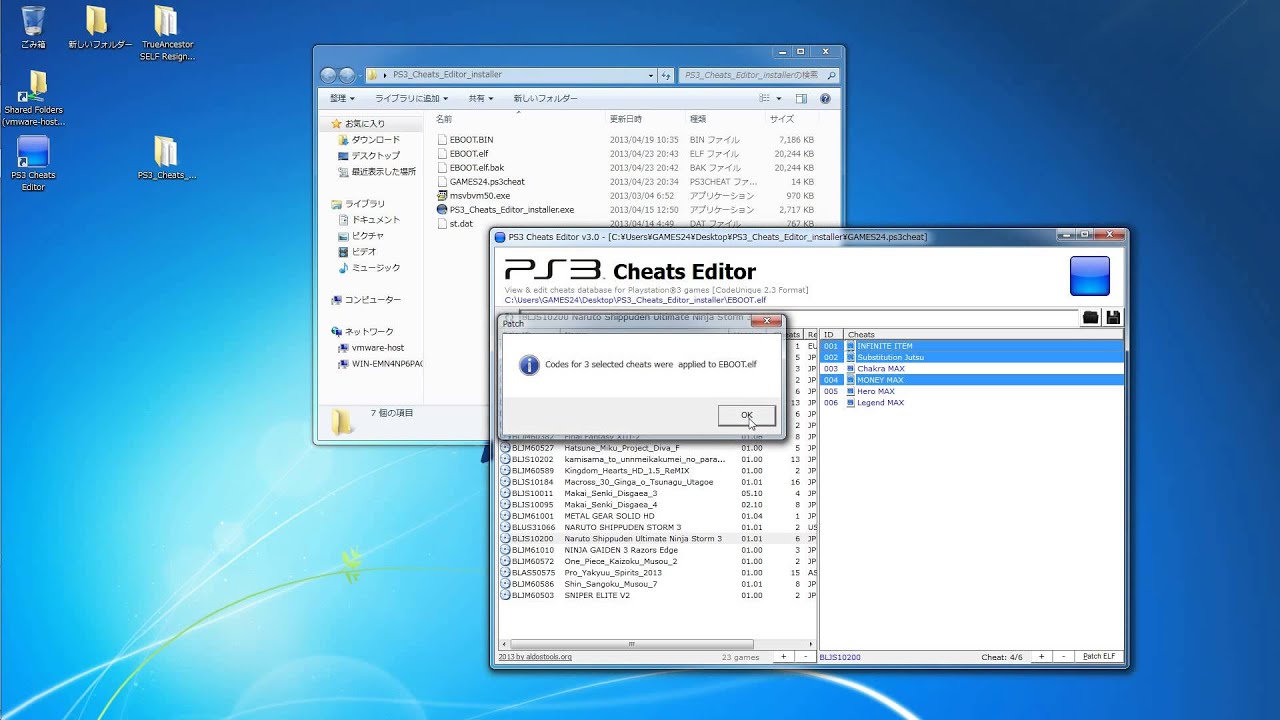Select SNIPER ELITE V2 row
1280x720 pixels.
click(657, 595)
